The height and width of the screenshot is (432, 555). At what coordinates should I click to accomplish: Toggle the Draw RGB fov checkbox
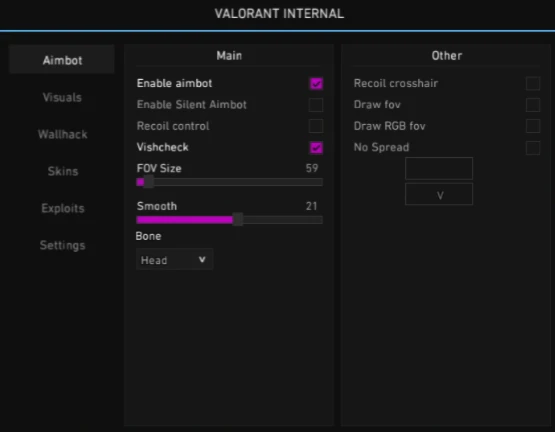[533, 126]
